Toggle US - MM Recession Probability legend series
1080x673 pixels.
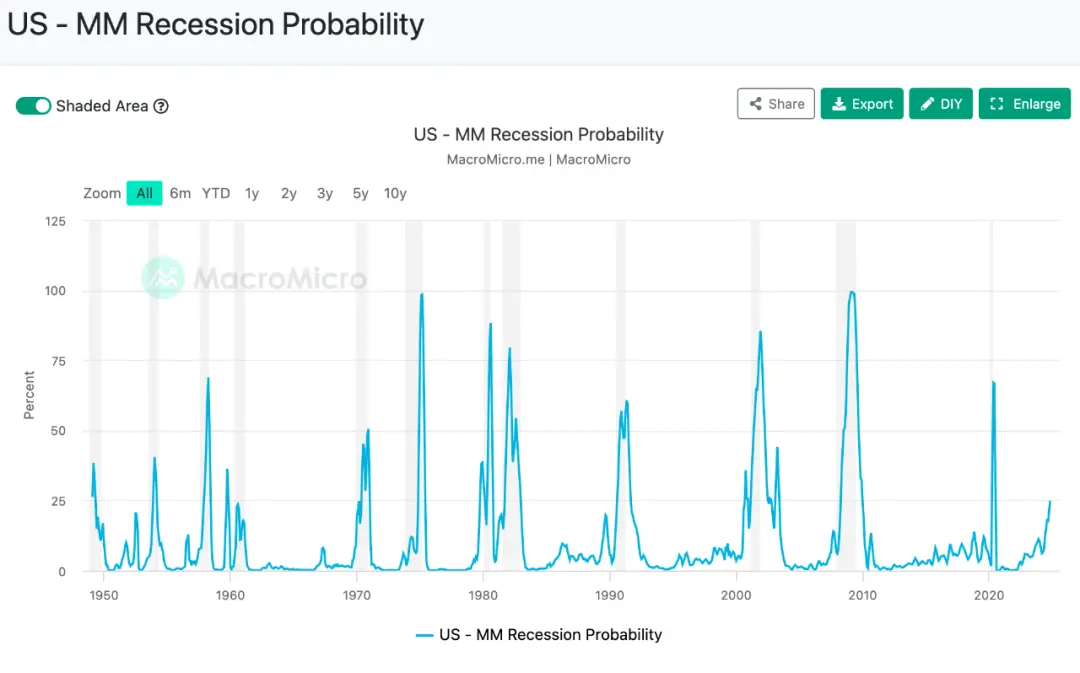[x=539, y=634]
